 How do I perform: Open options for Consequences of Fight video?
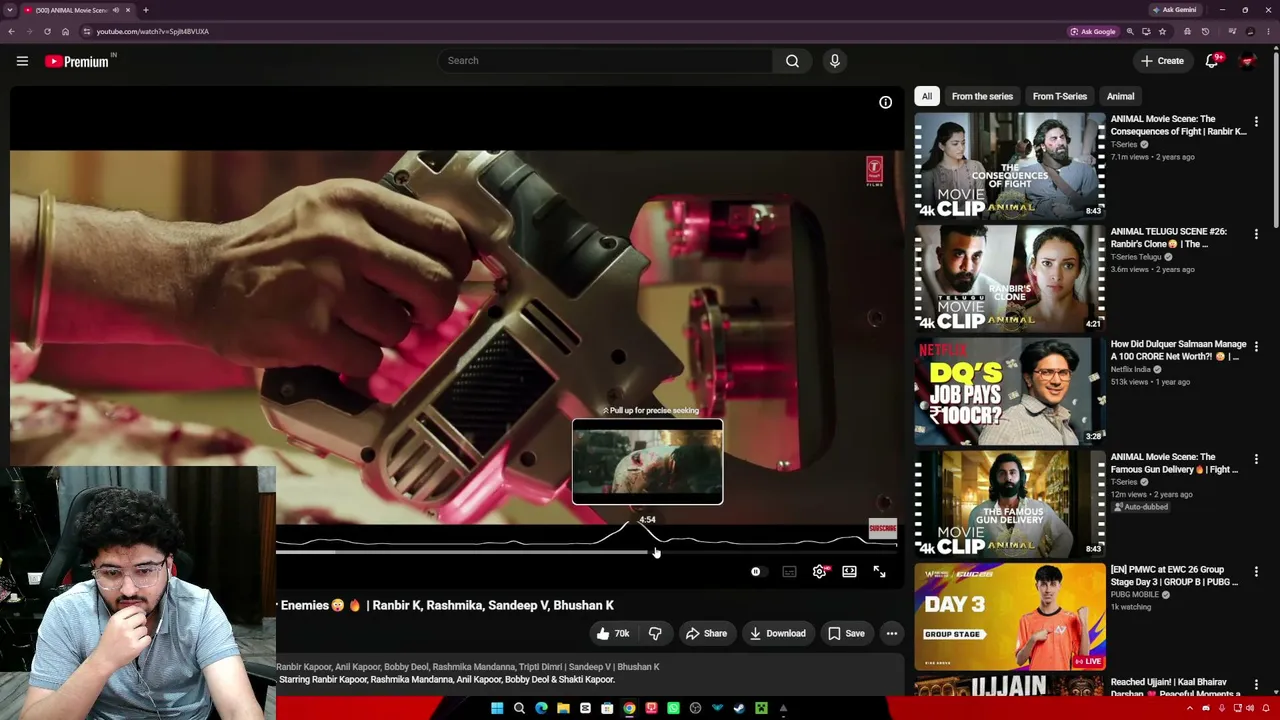[1256, 121]
